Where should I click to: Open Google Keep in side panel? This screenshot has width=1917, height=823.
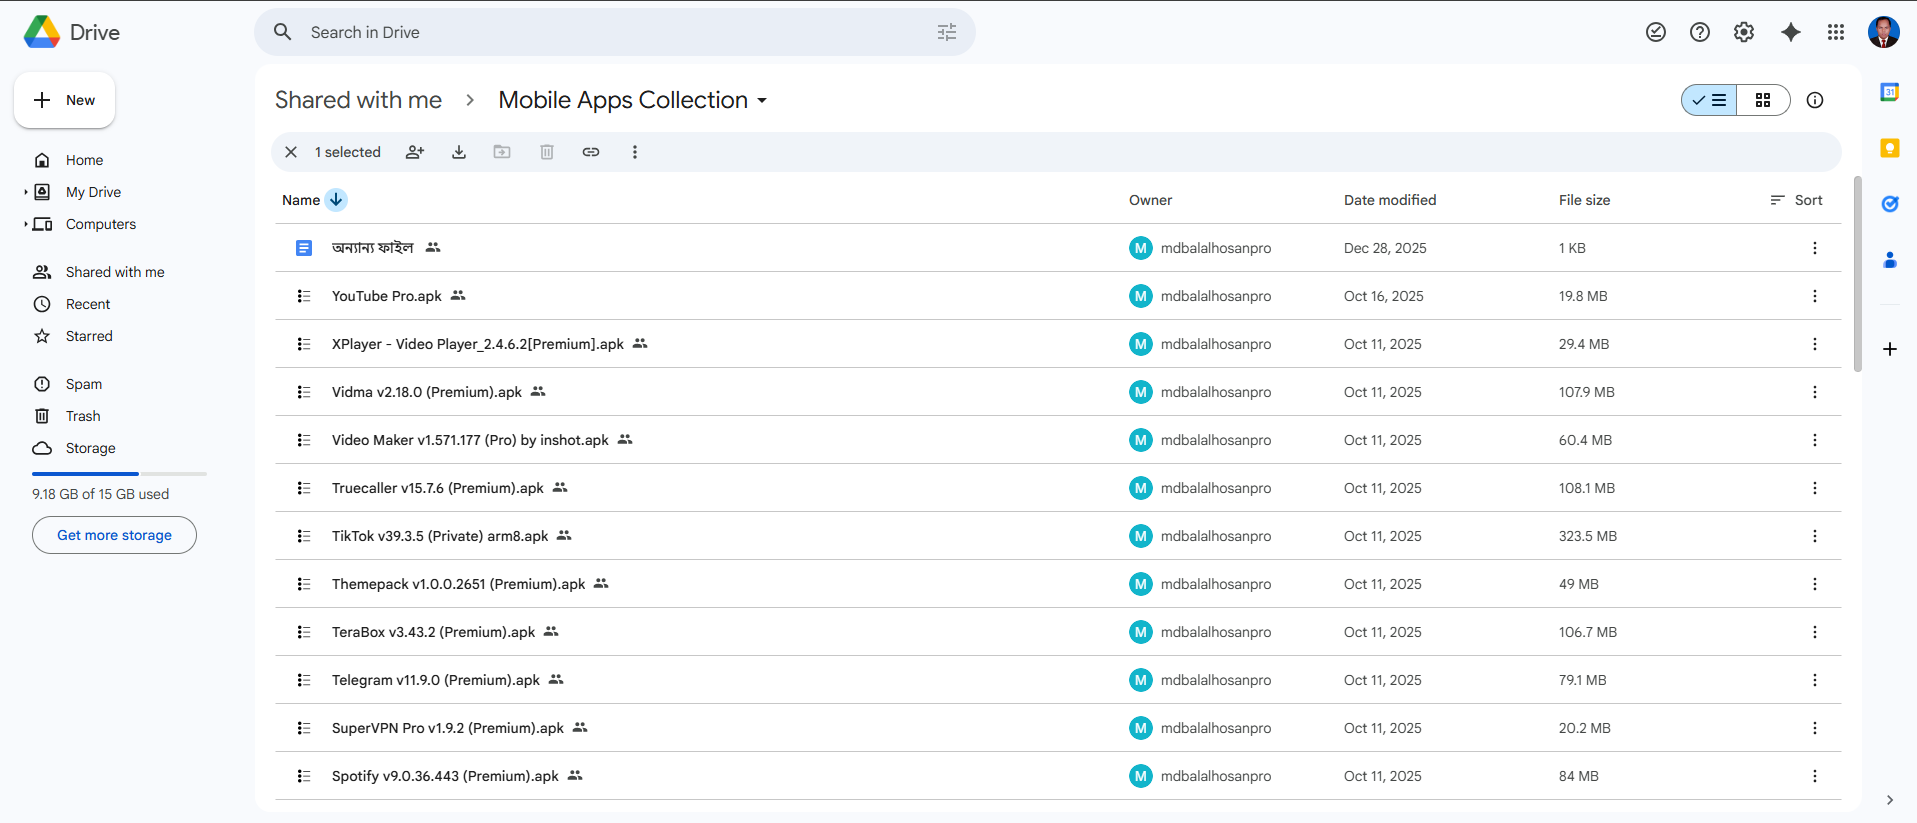(1889, 148)
